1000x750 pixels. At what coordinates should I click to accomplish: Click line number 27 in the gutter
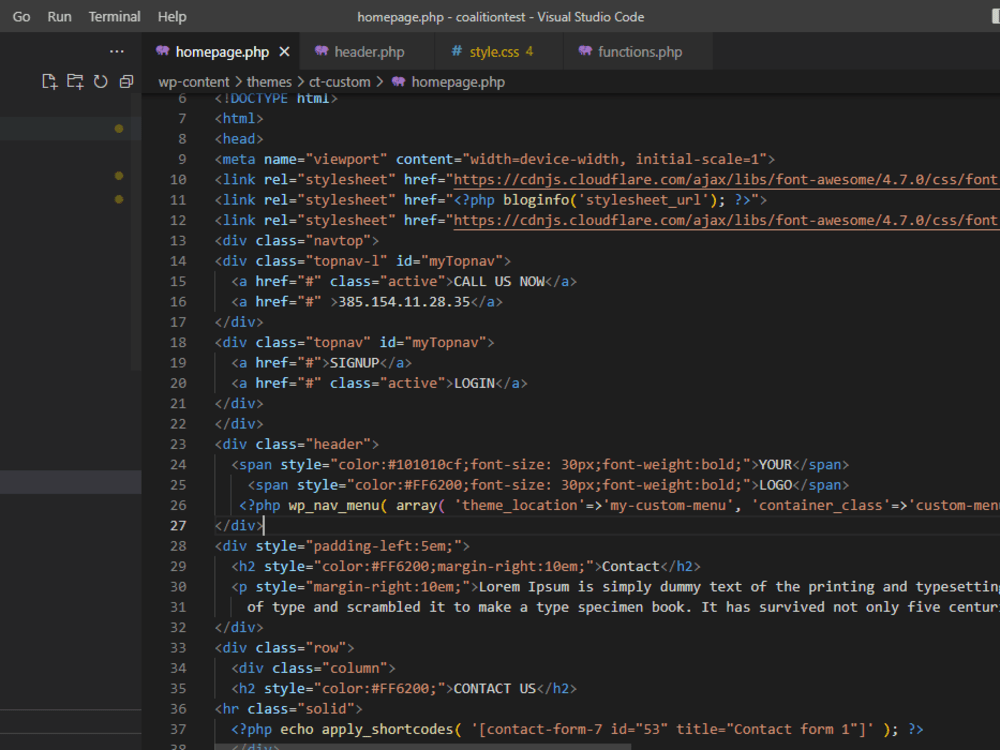click(x=178, y=526)
